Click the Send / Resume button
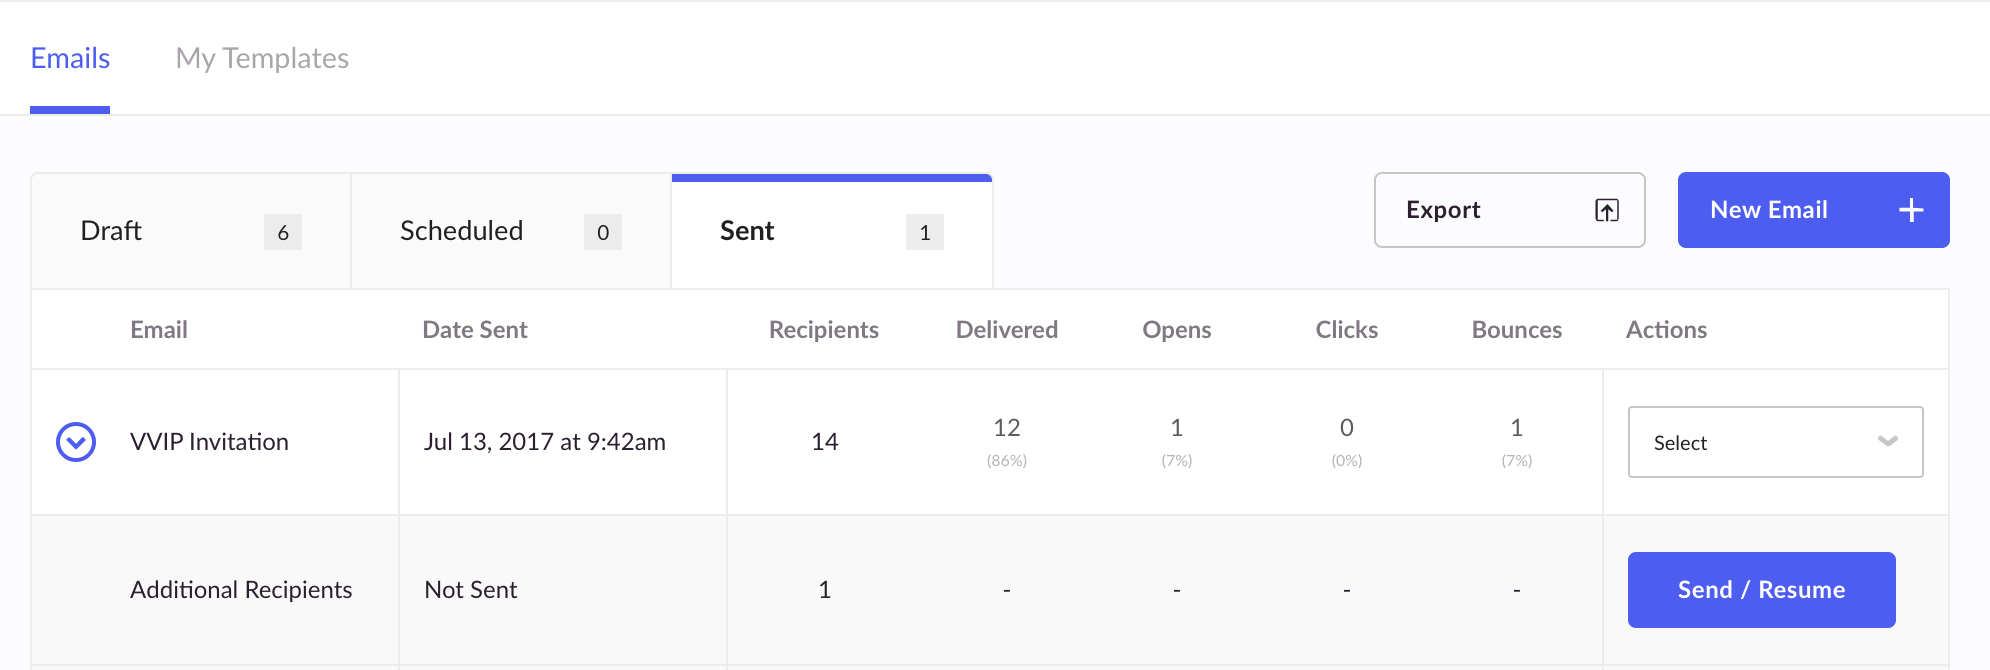The height and width of the screenshot is (670, 1990). 1761,590
